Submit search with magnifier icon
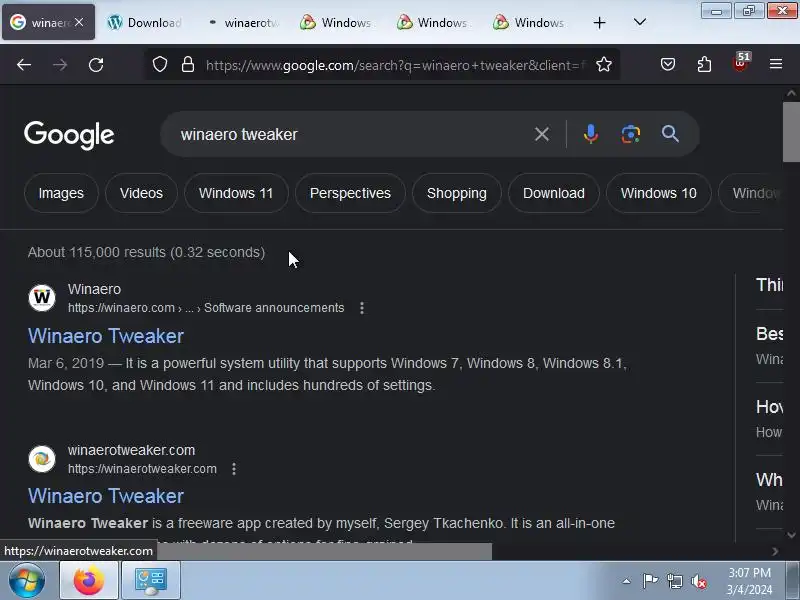This screenshot has height=600, width=800. [670, 134]
